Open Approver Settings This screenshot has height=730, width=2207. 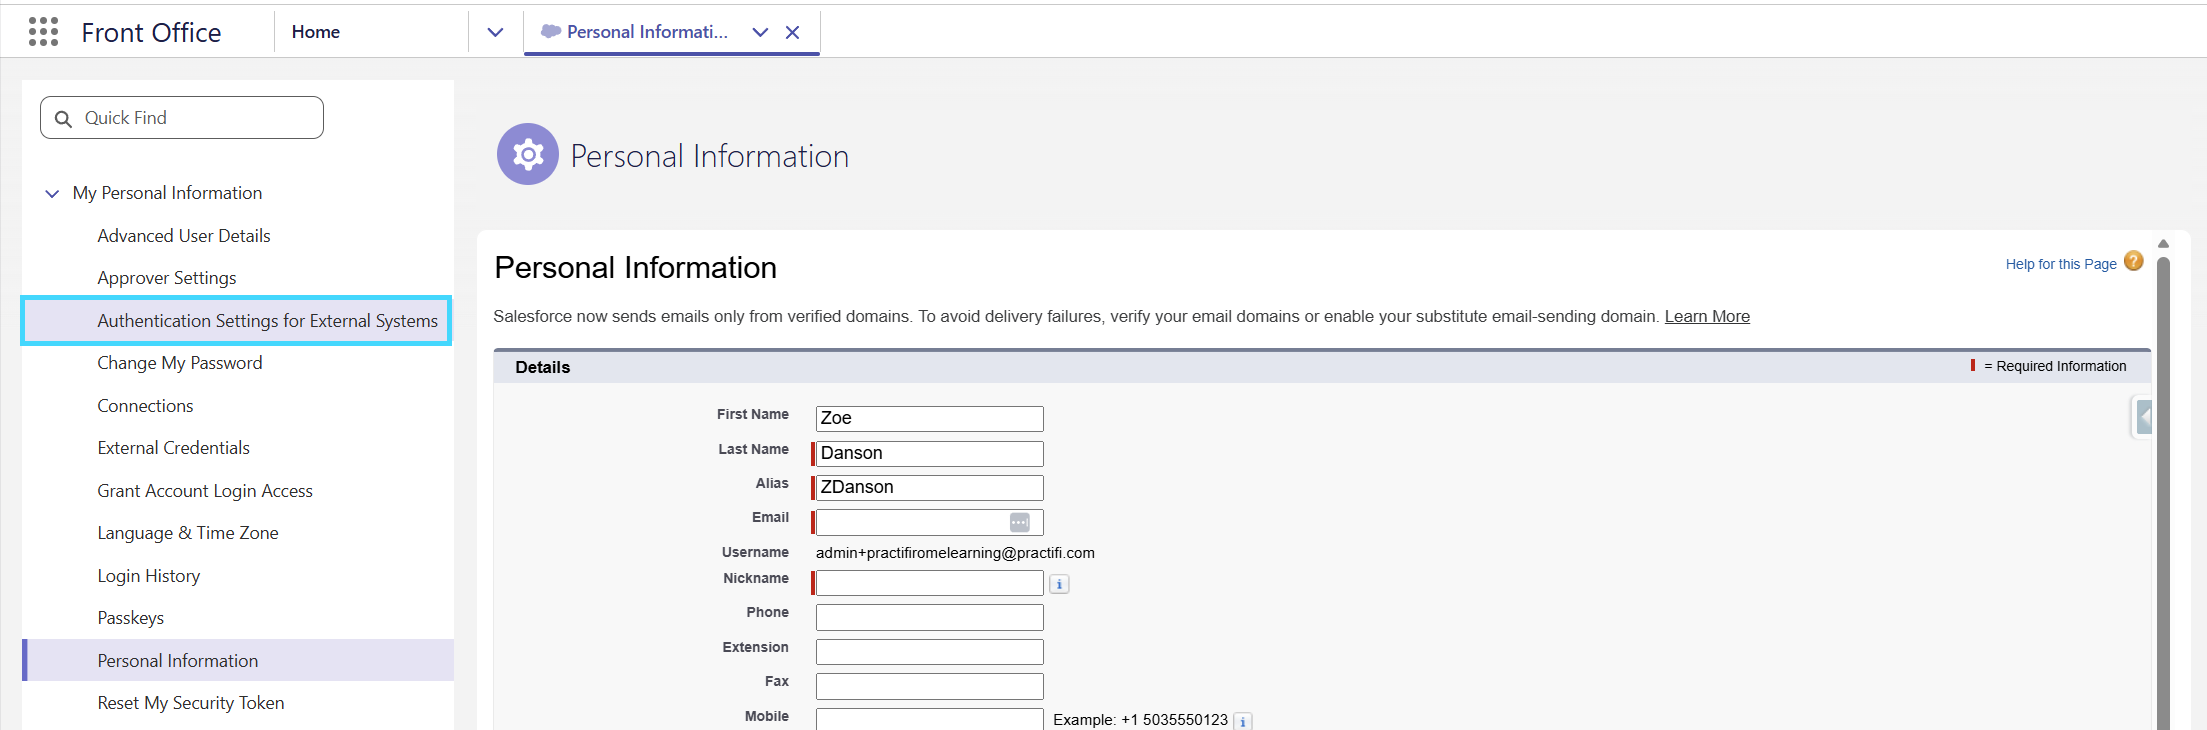tap(167, 278)
